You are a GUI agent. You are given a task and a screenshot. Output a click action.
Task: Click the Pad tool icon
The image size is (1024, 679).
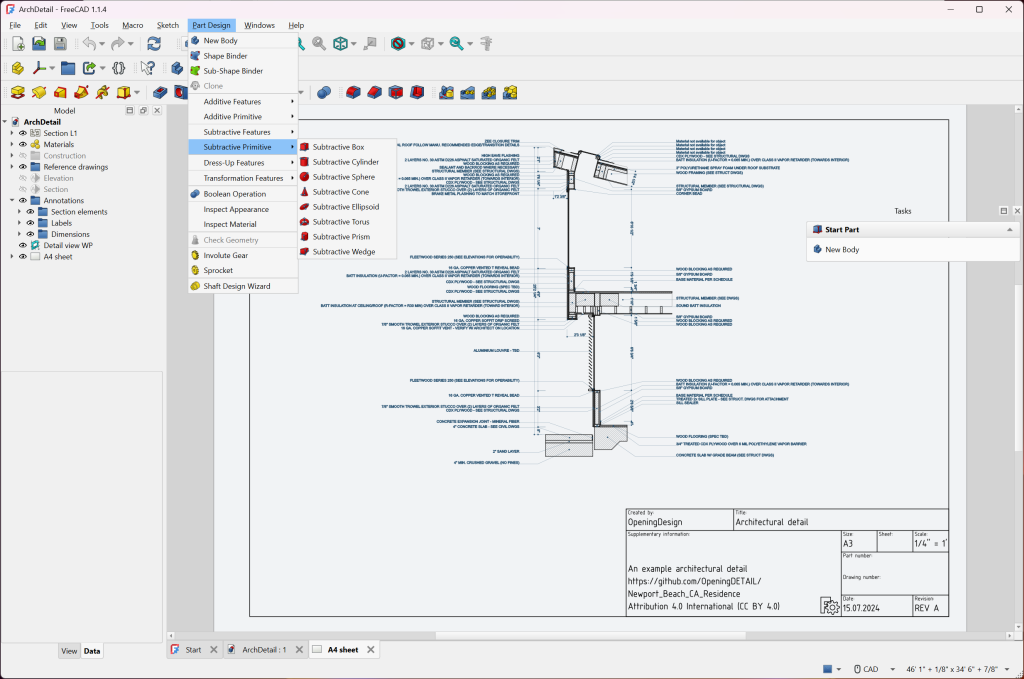click(18, 93)
